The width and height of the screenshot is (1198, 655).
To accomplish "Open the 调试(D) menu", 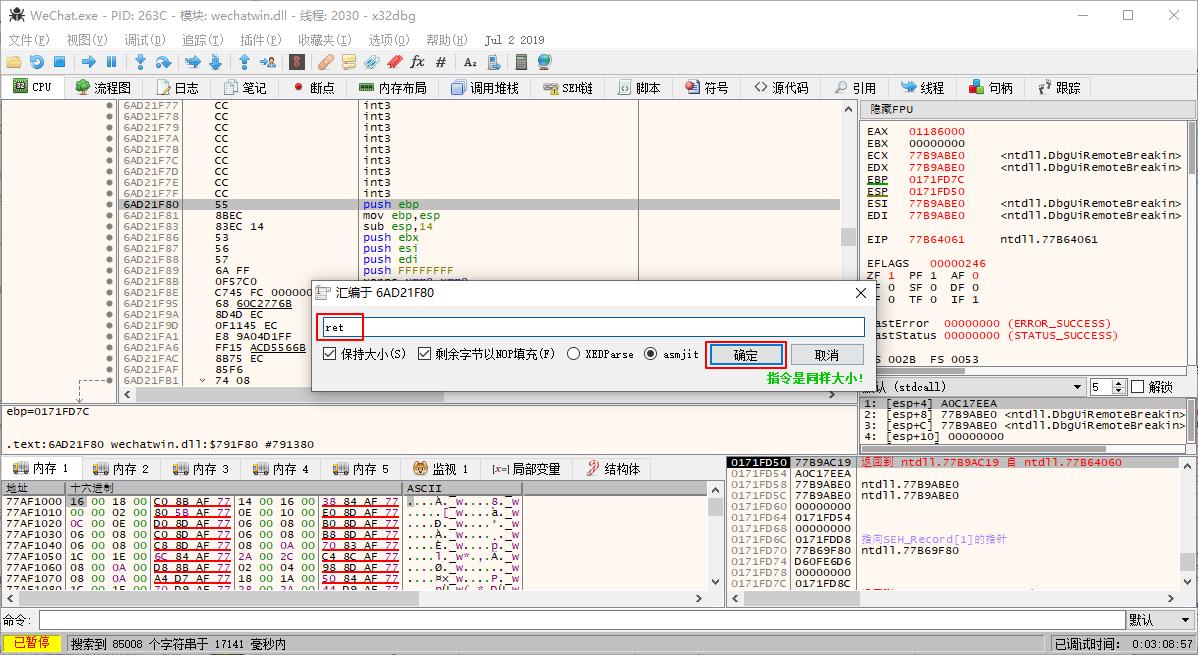I will (x=144, y=40).
